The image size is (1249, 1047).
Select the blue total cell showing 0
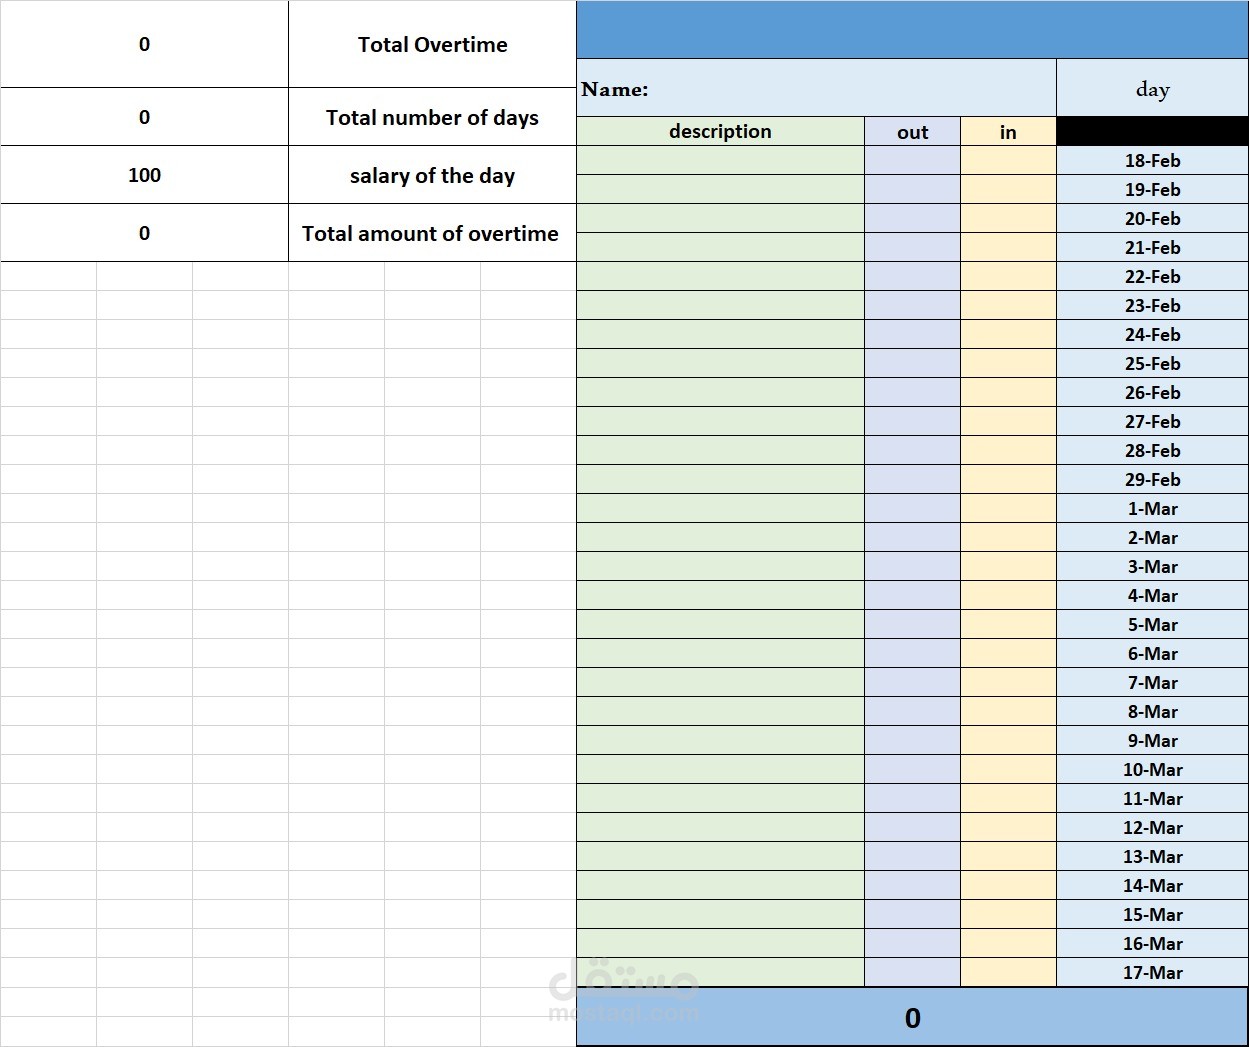[x=912, y=1017]
